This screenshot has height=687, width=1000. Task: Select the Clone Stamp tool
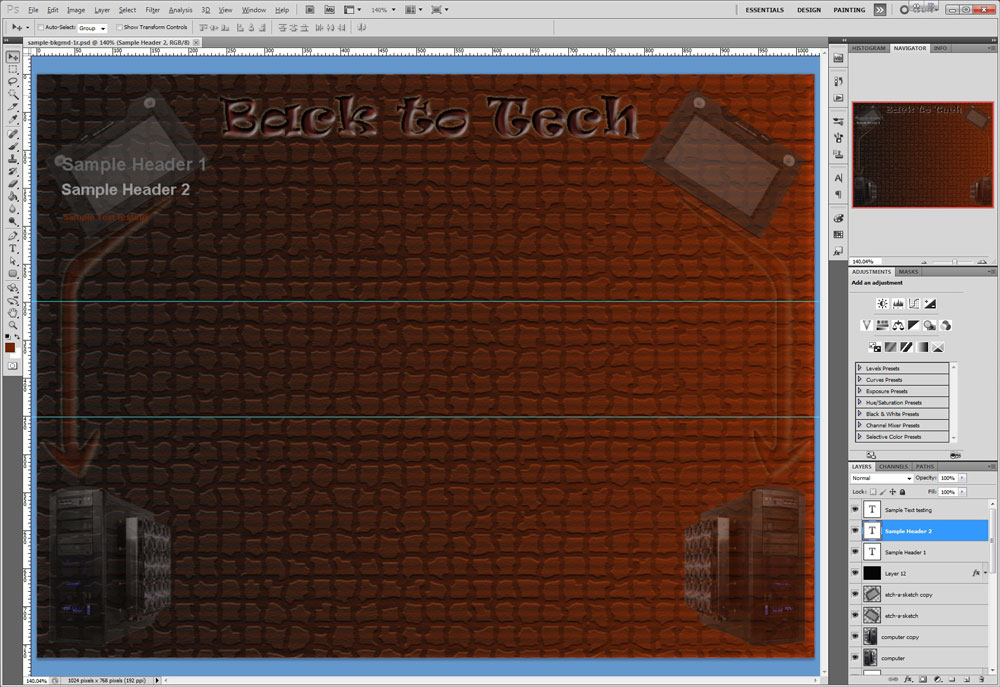13,158
